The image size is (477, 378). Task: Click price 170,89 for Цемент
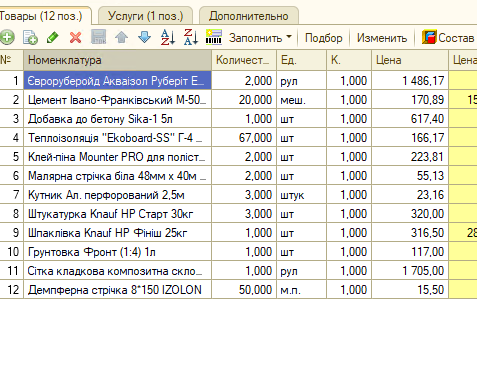pyautogui.click(x=410, y=99)
